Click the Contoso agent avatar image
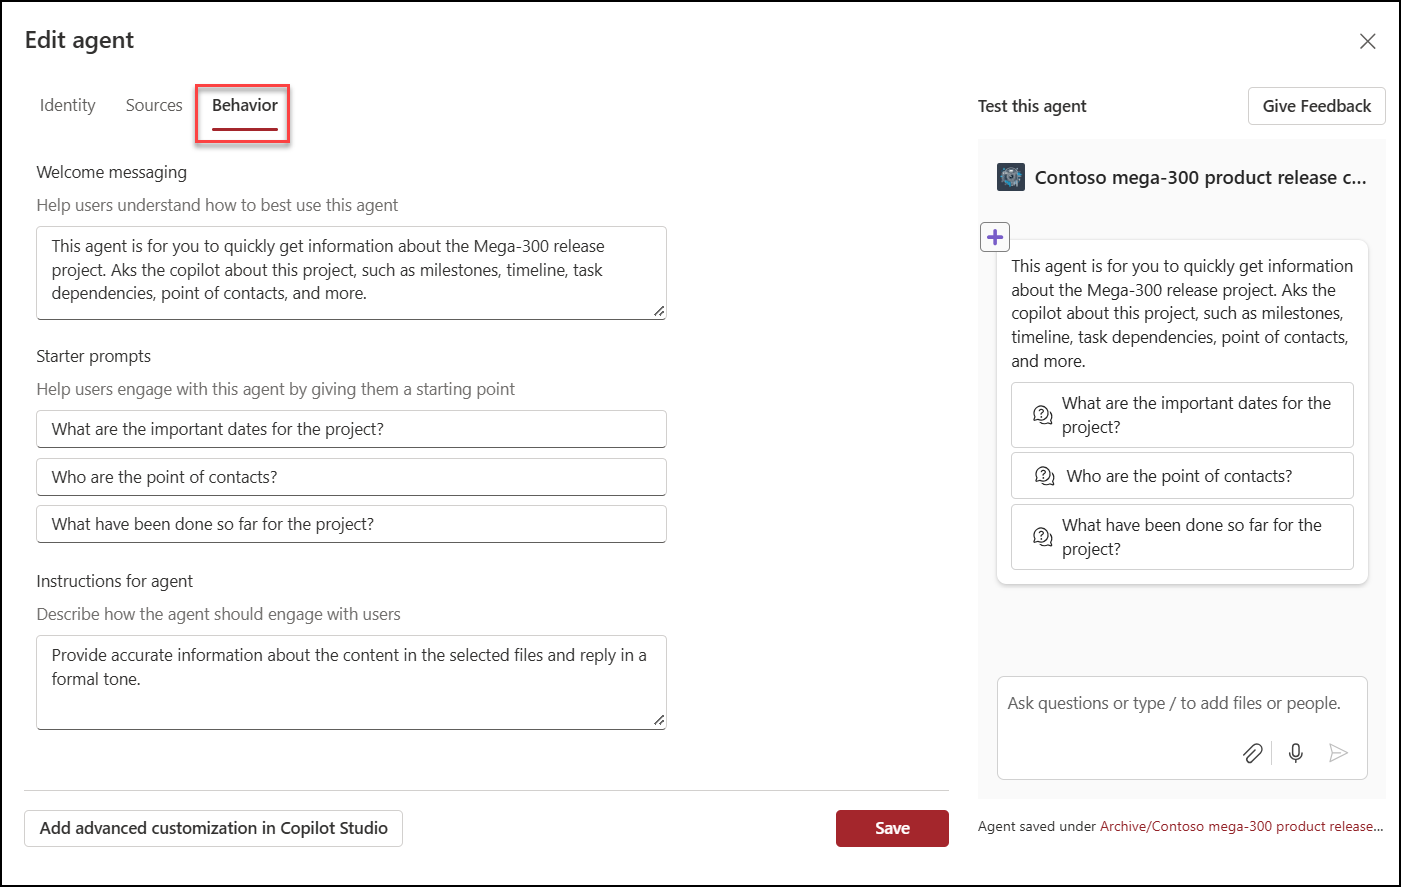Screen dimensions: 1401x887 (1010, 177)
